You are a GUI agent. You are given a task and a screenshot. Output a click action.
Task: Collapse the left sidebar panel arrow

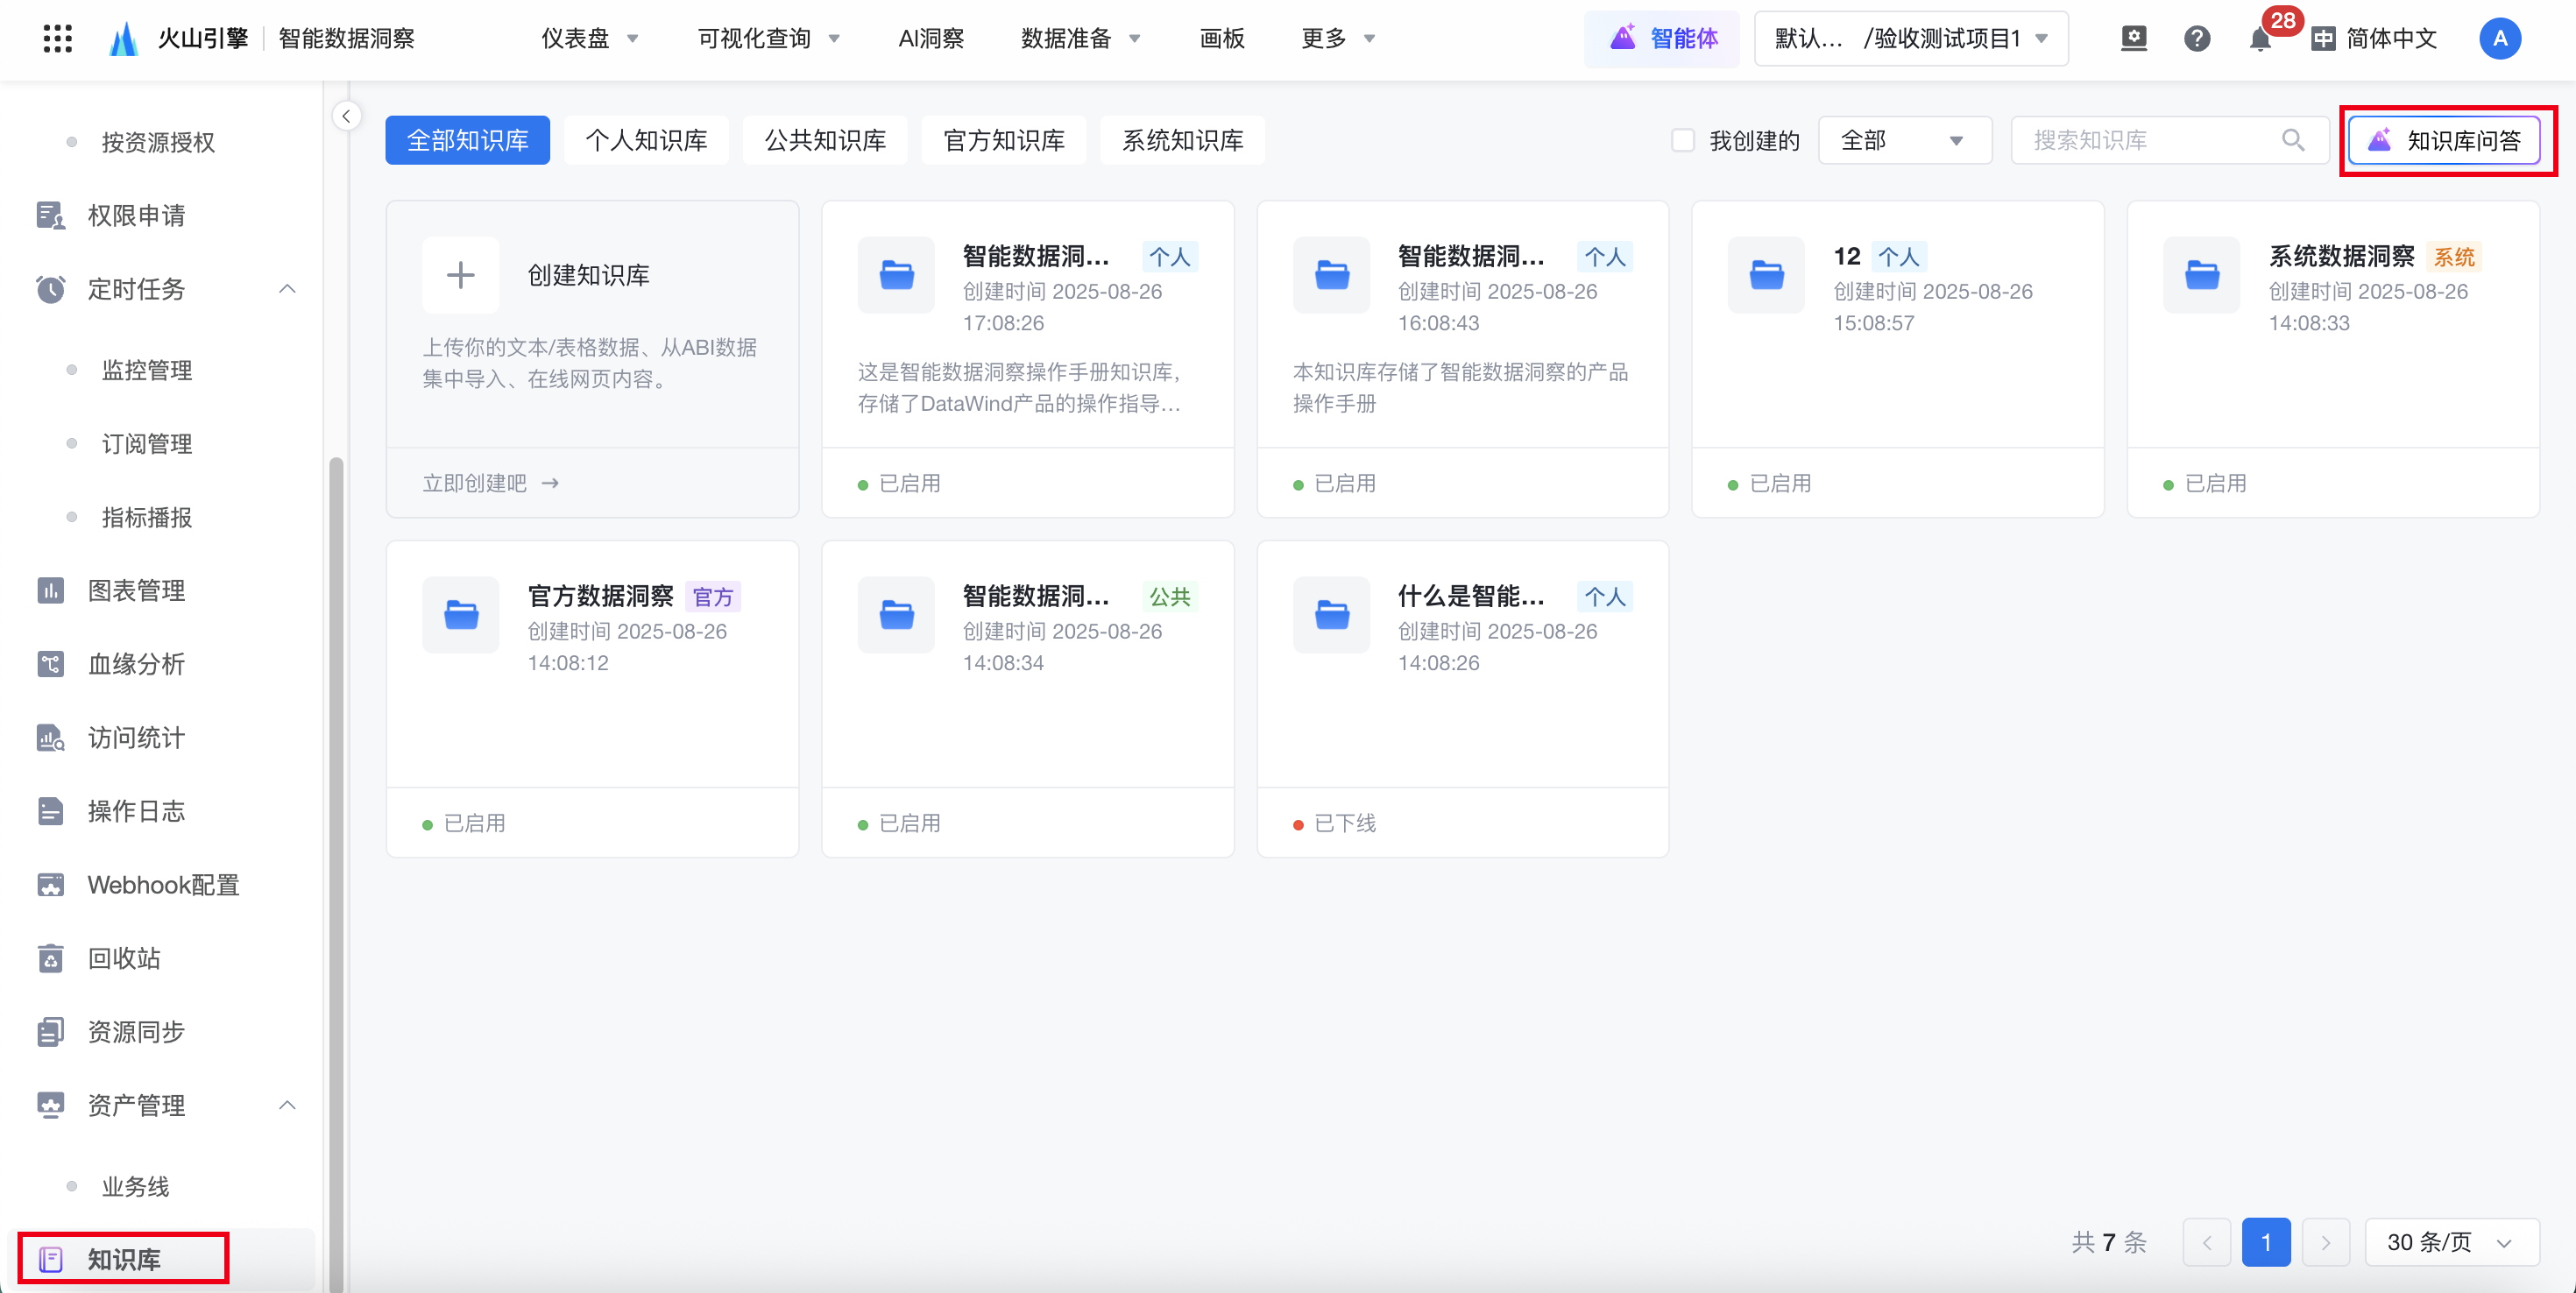pyautogui.click(x=346, y=116)
